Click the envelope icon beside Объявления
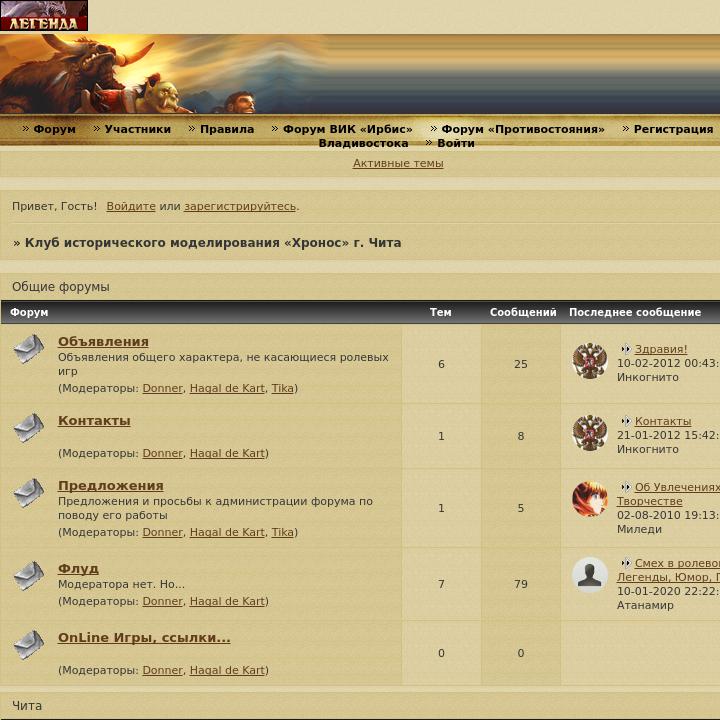Screen dimensions: 720x720 pos(29,349)
